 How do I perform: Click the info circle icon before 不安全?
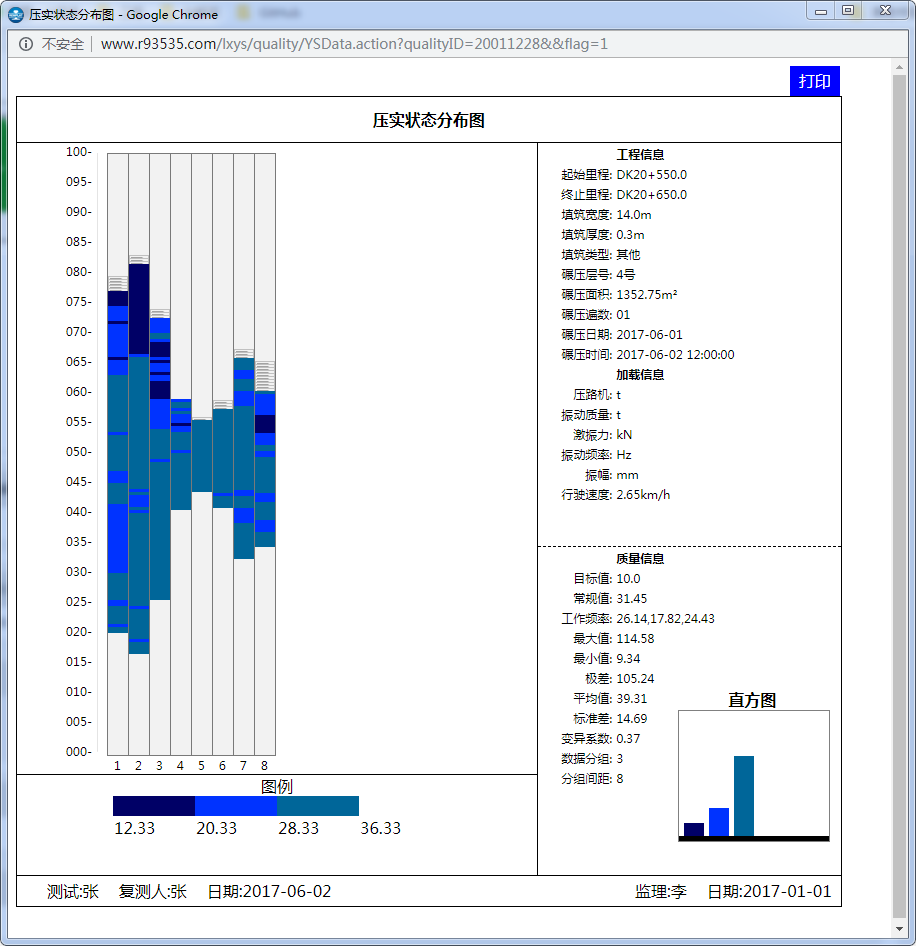pos(24,44)
